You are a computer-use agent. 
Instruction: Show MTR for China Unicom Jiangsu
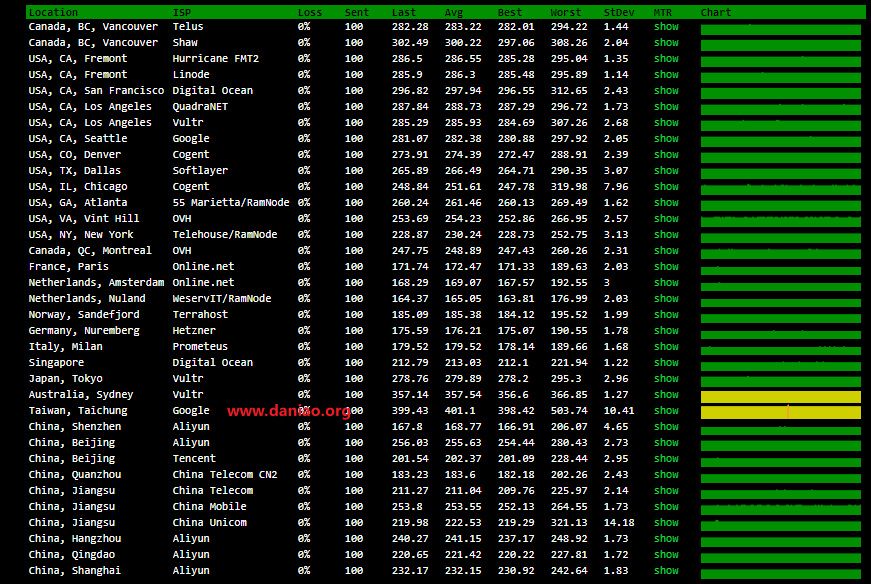pyautogui.click(x=666, y=522)
